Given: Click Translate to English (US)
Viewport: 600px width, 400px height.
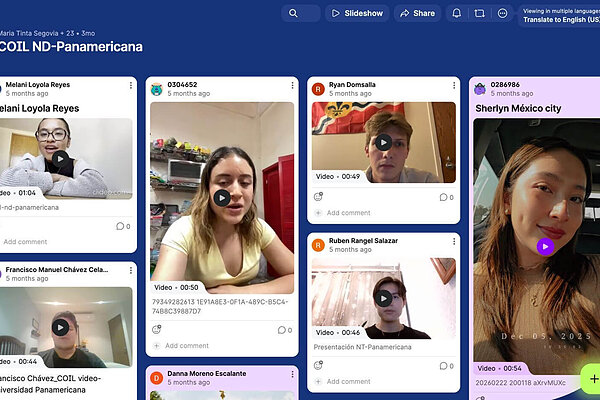Looking at the screenshot, I should (561, 20).
